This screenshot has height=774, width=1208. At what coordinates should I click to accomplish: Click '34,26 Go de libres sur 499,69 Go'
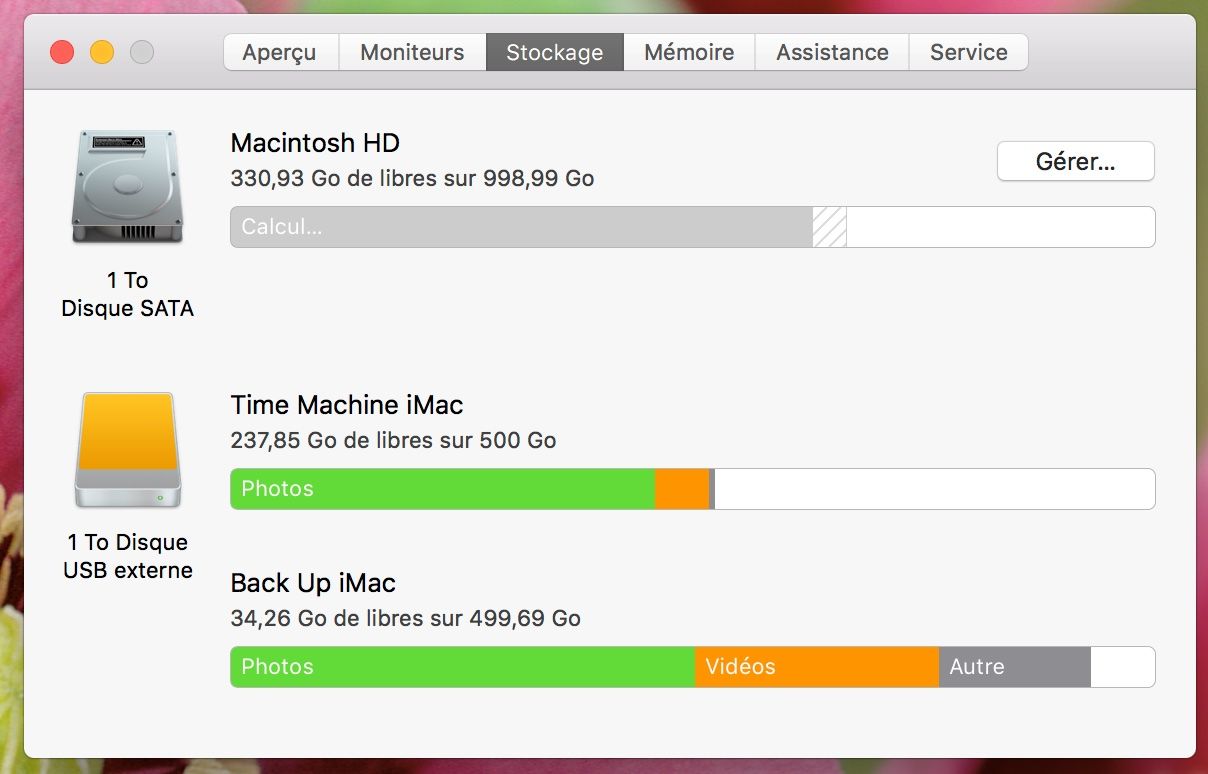[x=405, y=619]
